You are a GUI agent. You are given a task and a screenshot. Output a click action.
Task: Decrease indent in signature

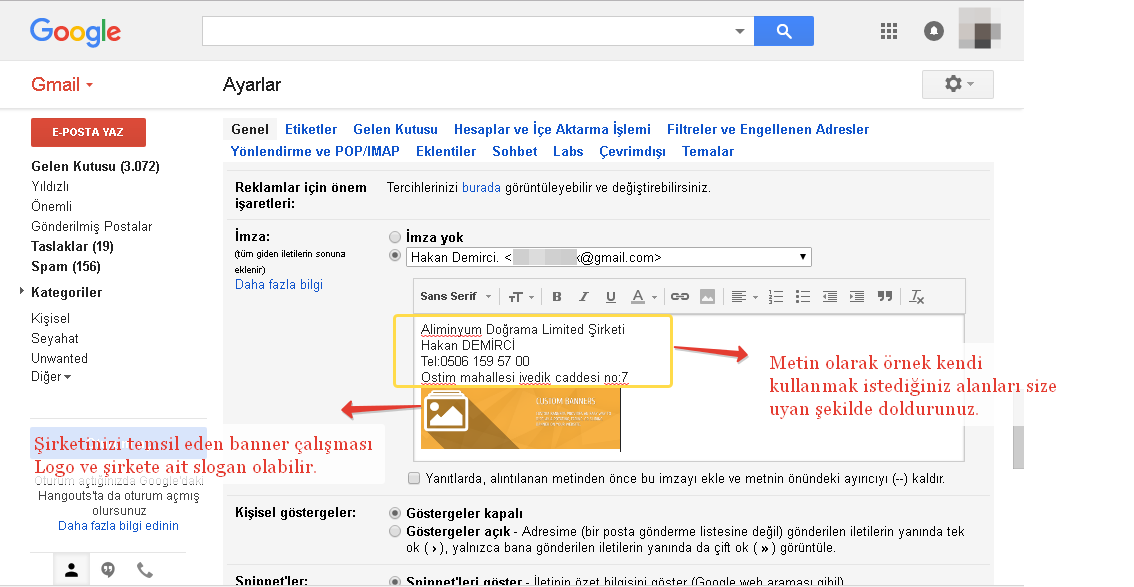pos(830,296)
